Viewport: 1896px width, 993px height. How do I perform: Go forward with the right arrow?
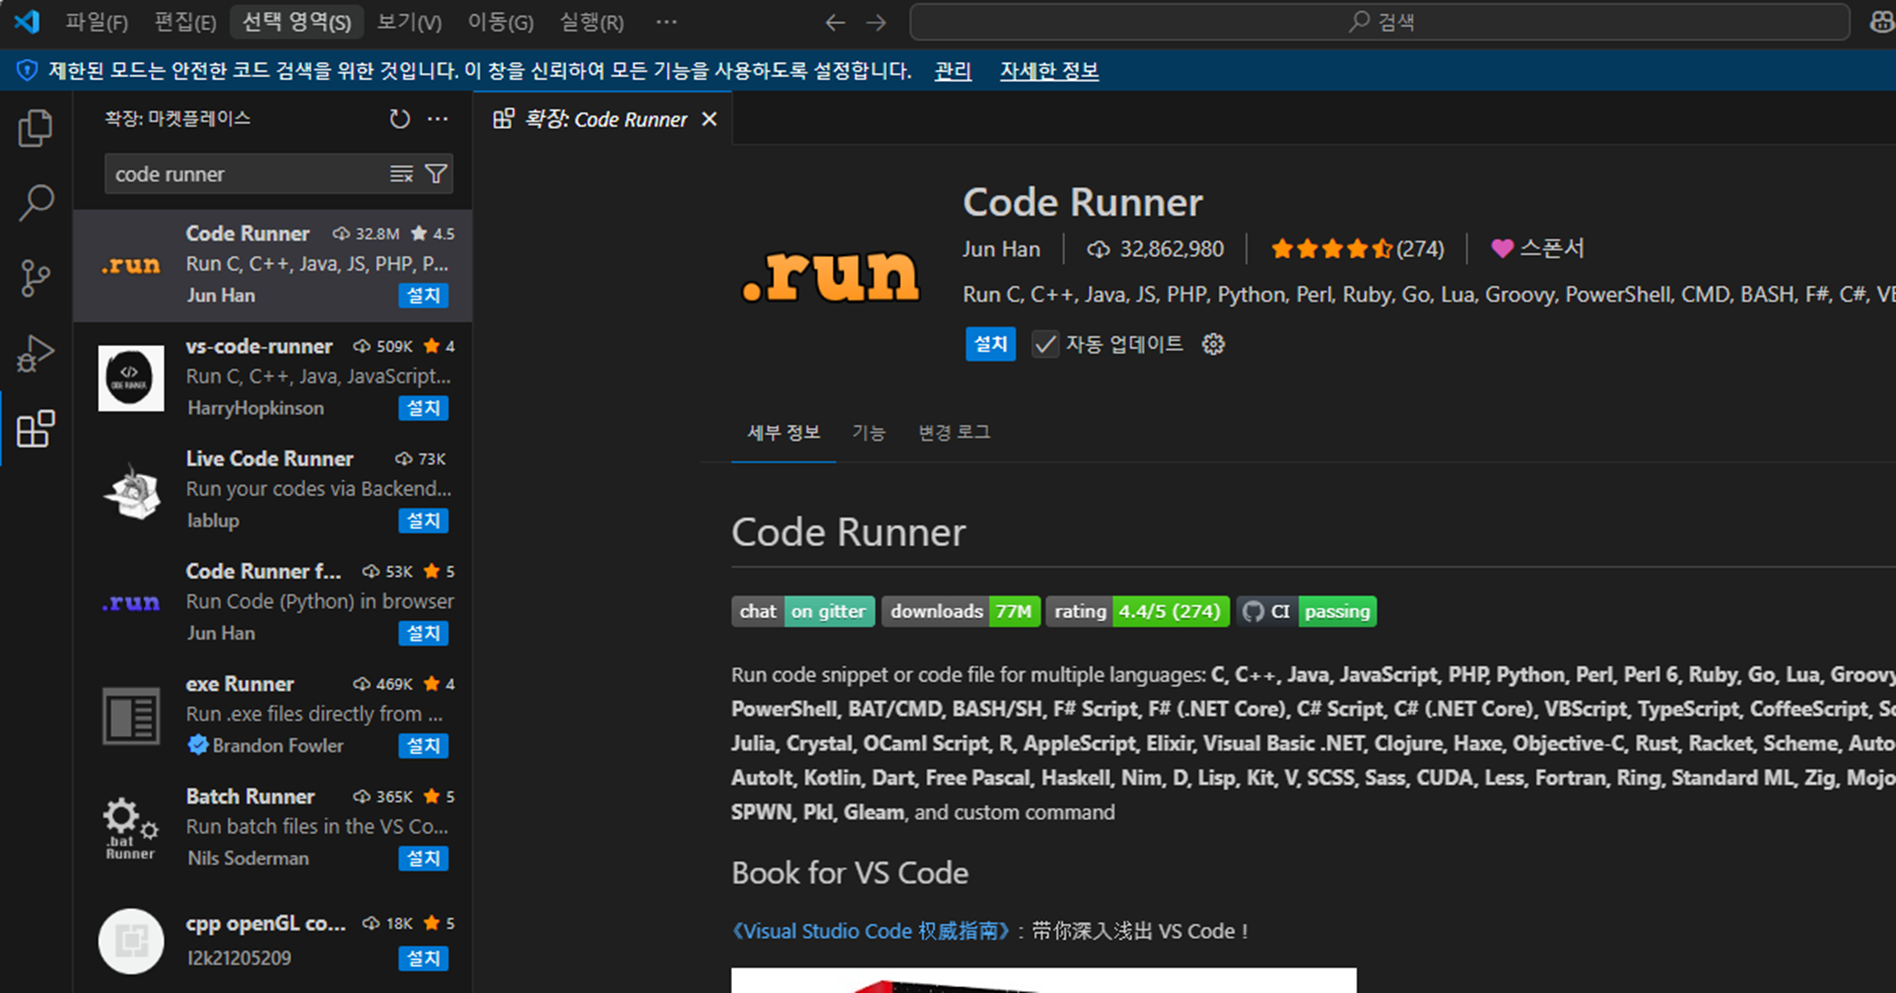pos(876,22)
